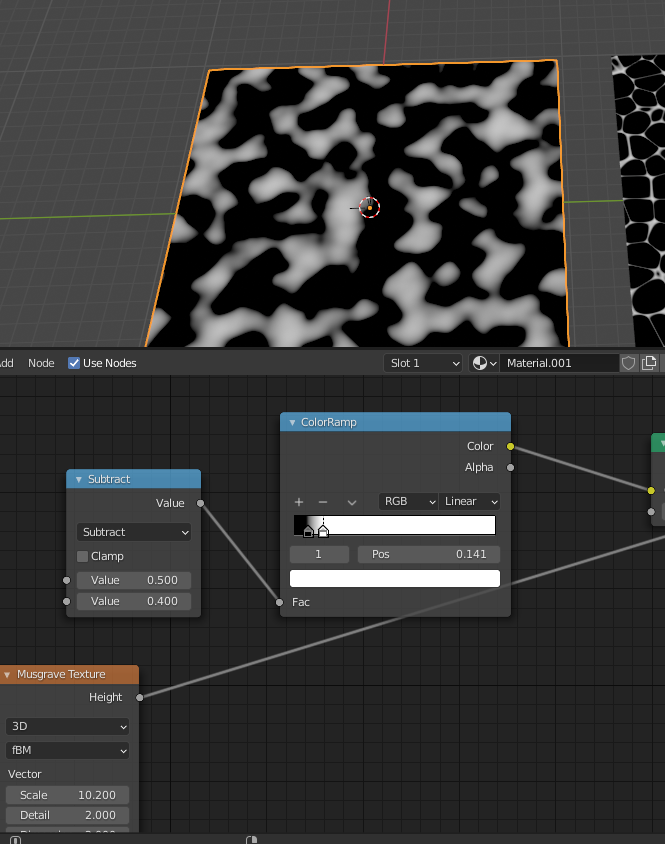Click the add color stop plus icon
The width and height of the screenshot is (665, 844).
(x=298, y=502)
